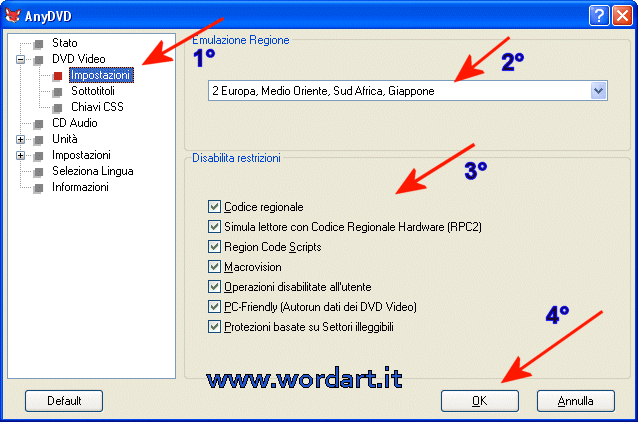Select DVD Video in the tree
Screen dimensions: 638x422
pyautogui.click(x=79, y=59)
